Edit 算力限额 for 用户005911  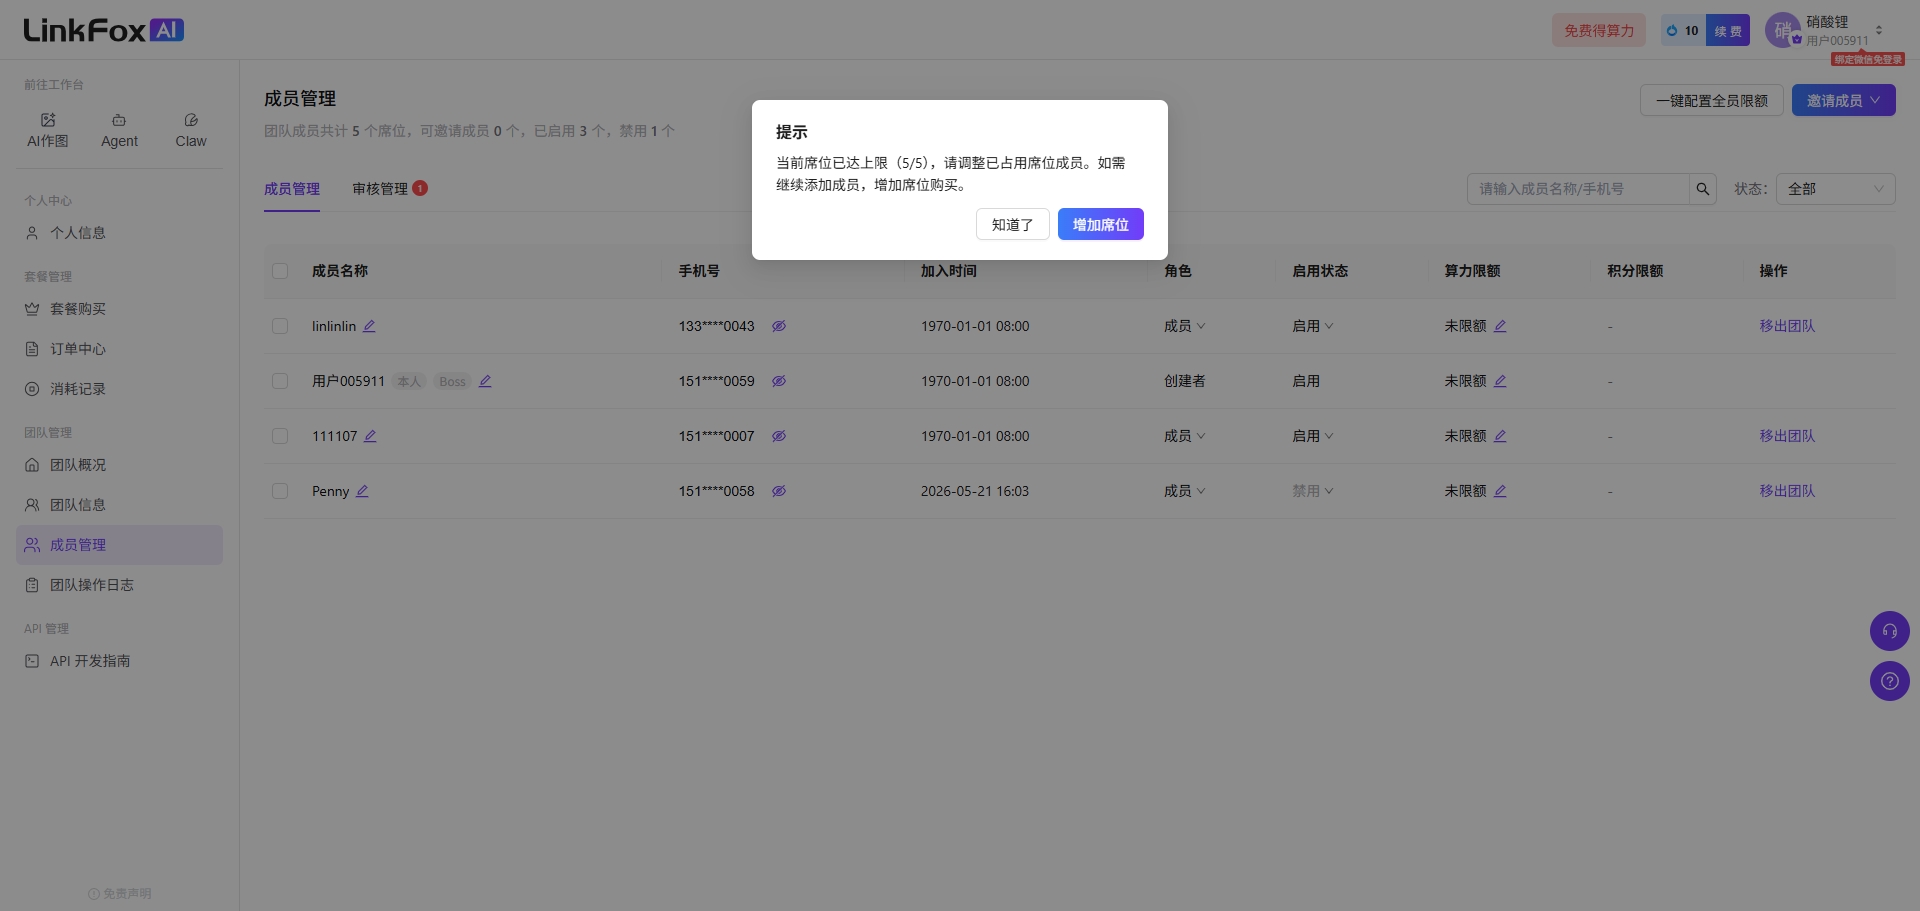click(1500, 381)
